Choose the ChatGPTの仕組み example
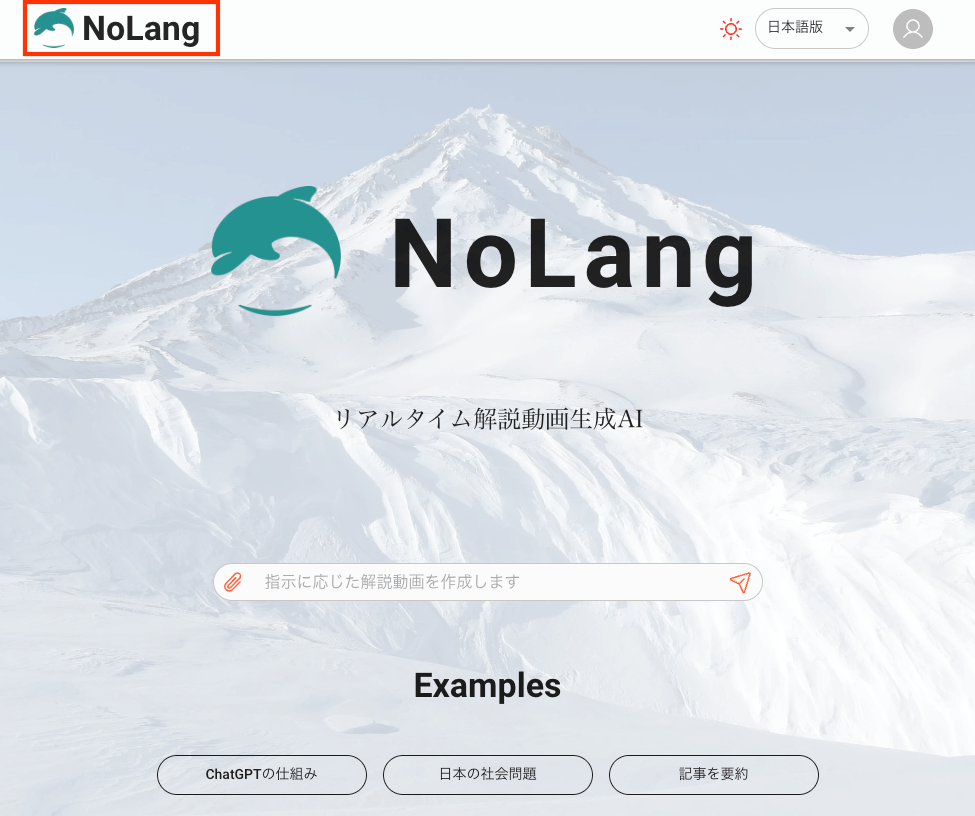 click(x=262, y=774)
